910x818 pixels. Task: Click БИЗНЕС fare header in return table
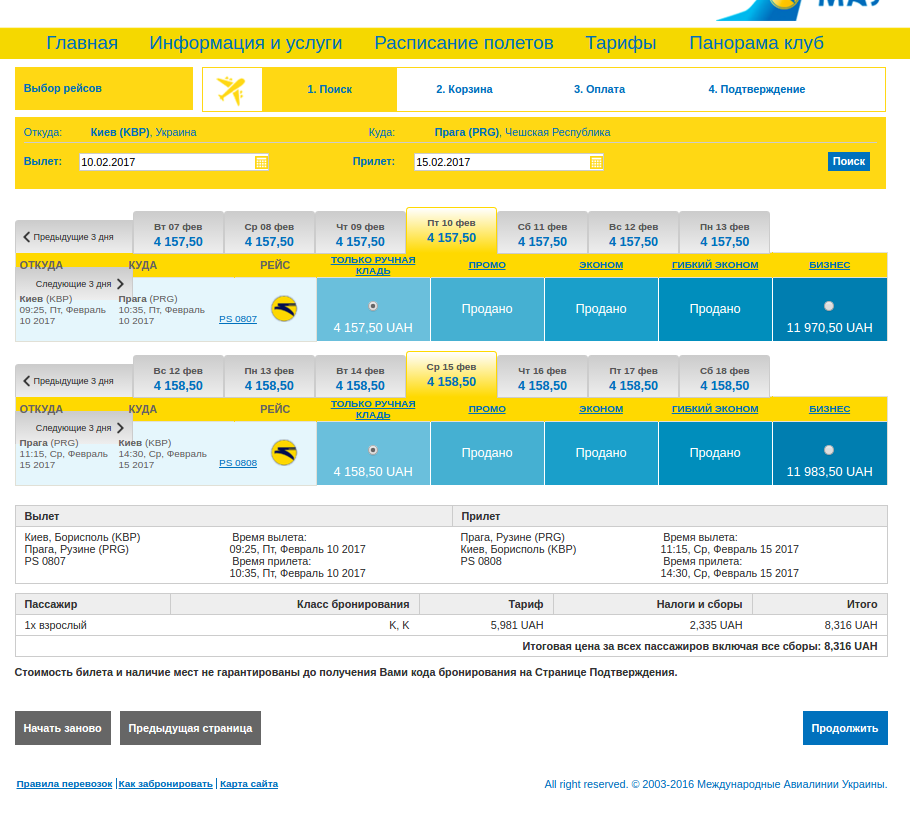click(829, 409)
